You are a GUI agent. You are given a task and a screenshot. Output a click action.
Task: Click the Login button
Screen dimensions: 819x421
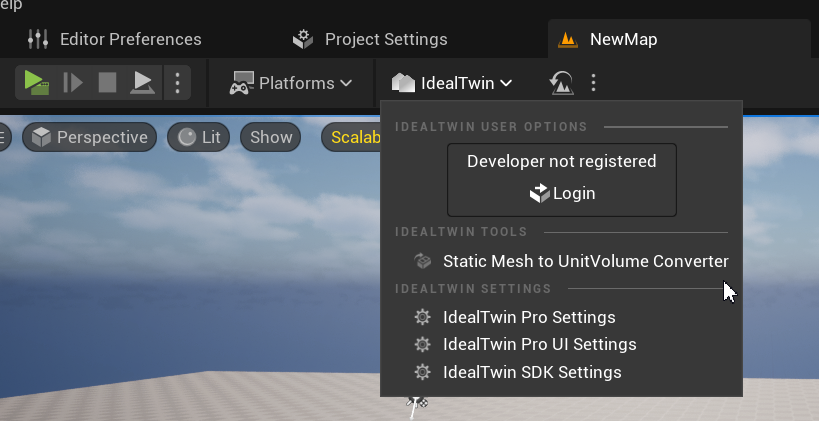point(562,193)
